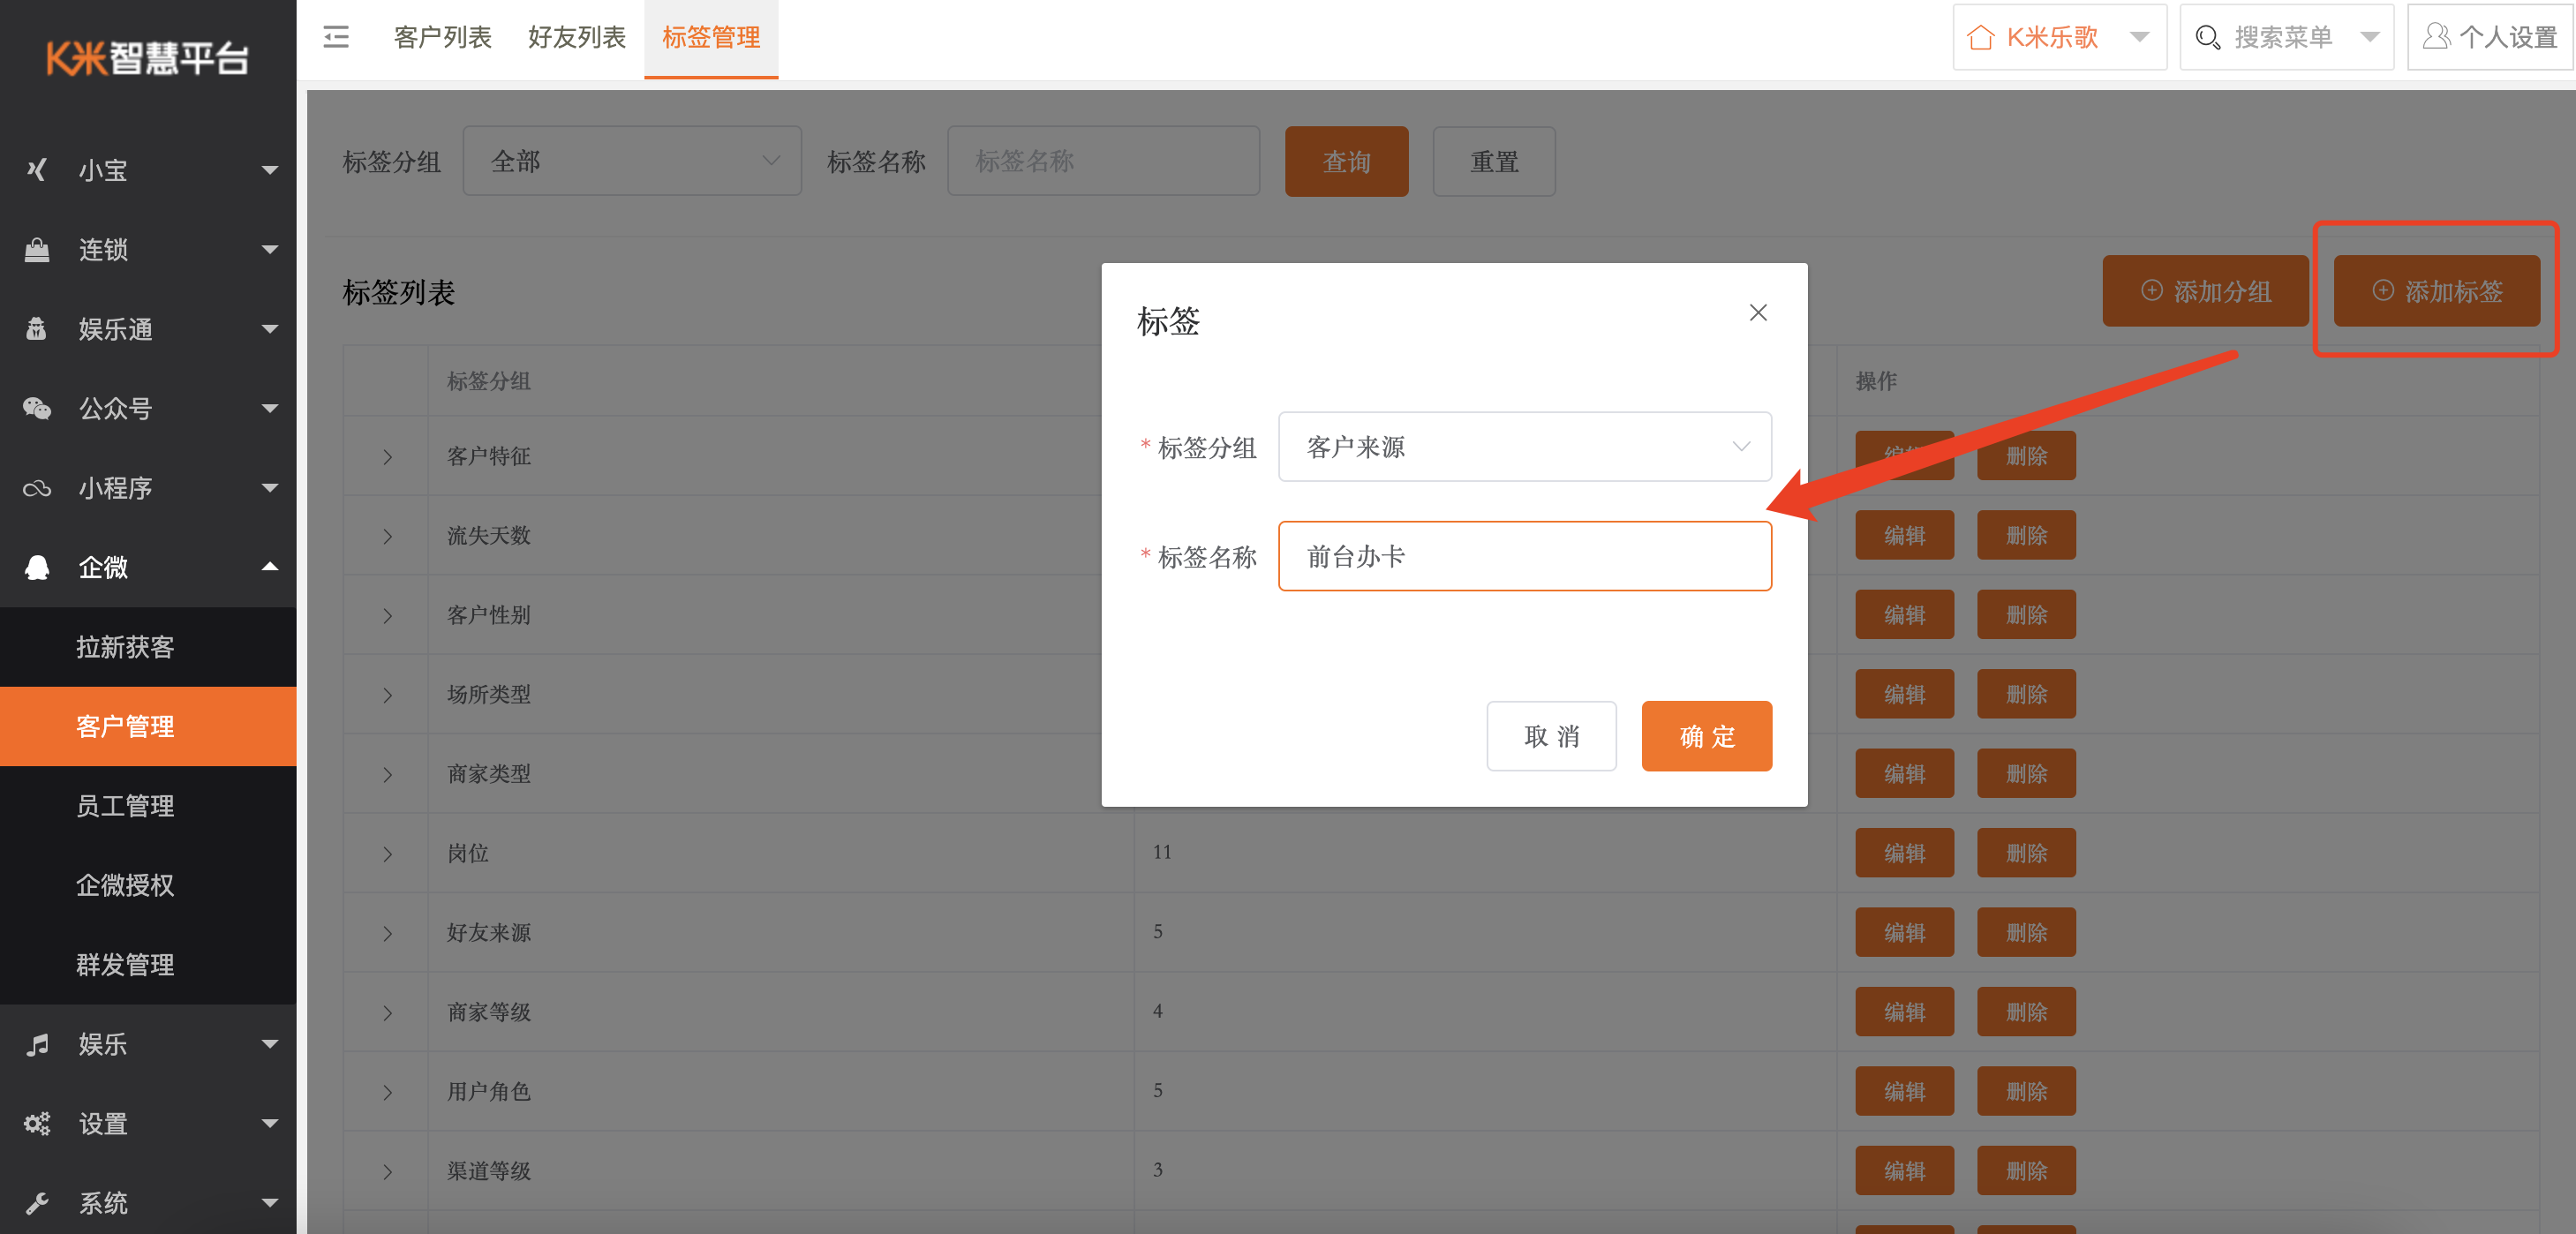Open the K米乐歌 store selector dropdown
Viewport: 2576px width, 1234px height.
(x=2059, y=37)
